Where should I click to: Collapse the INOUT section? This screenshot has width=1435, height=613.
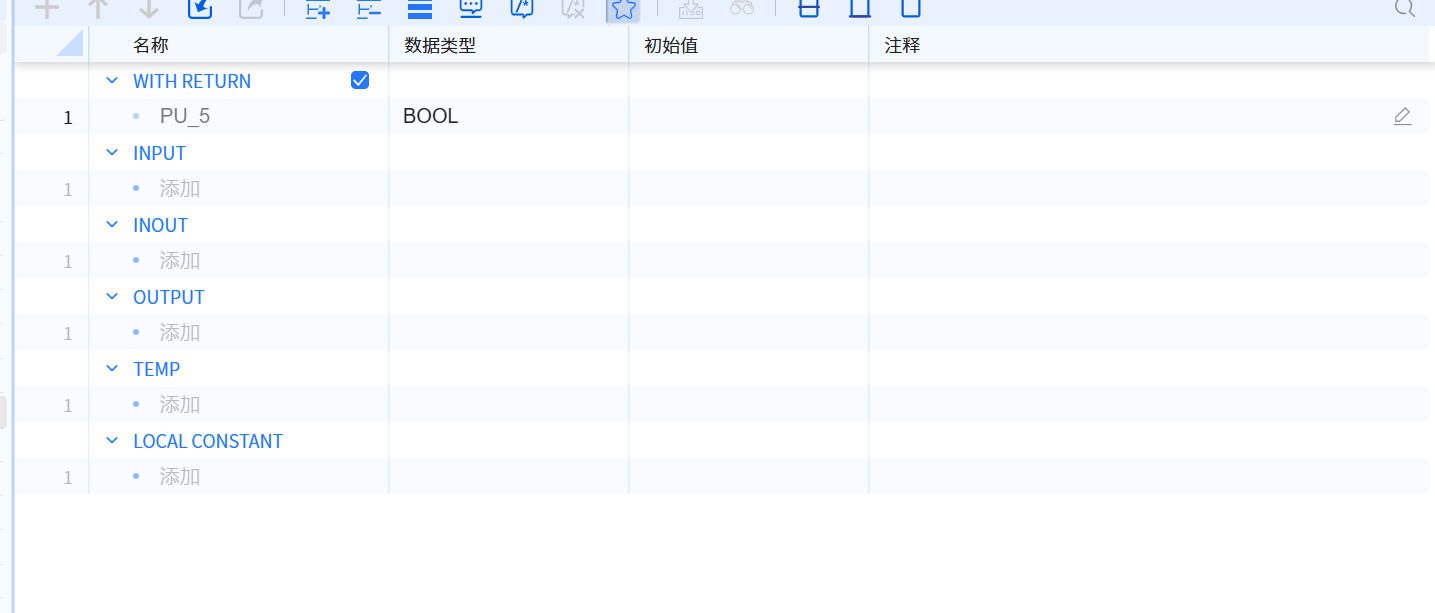click(112, 225)
